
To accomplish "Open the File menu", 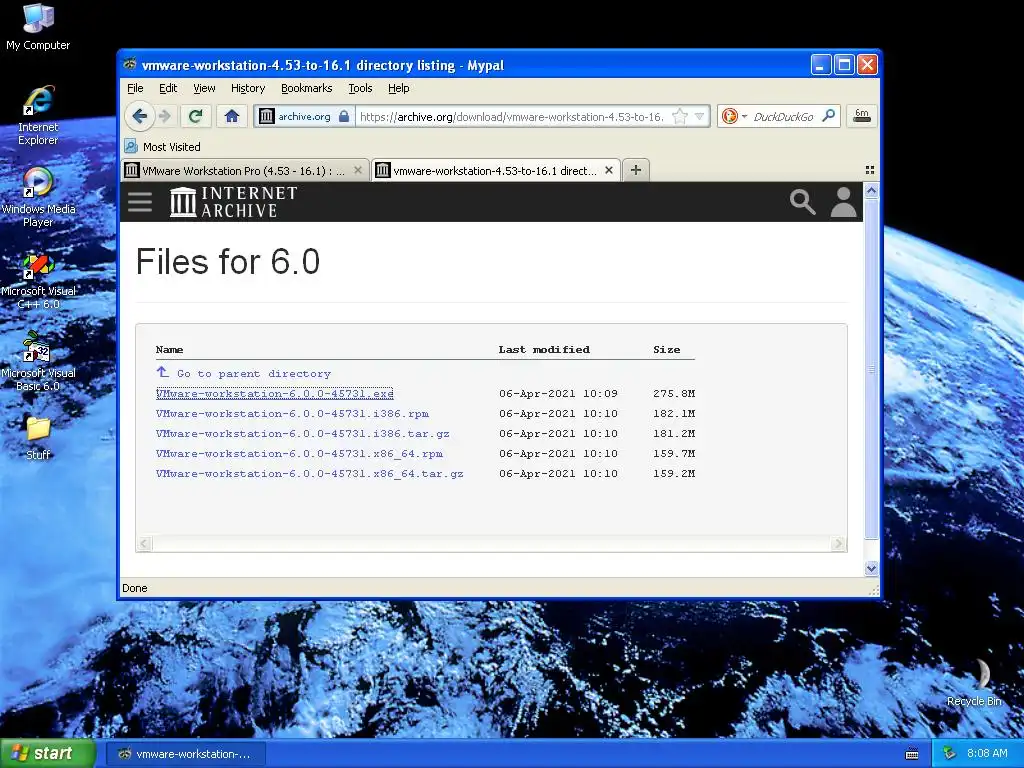I will point(135,88).
